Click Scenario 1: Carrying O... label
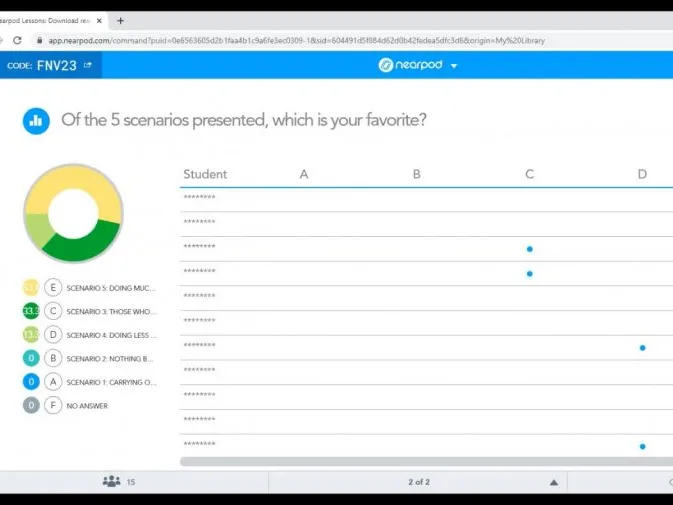The image size is (673, 505). coord(112,382)
